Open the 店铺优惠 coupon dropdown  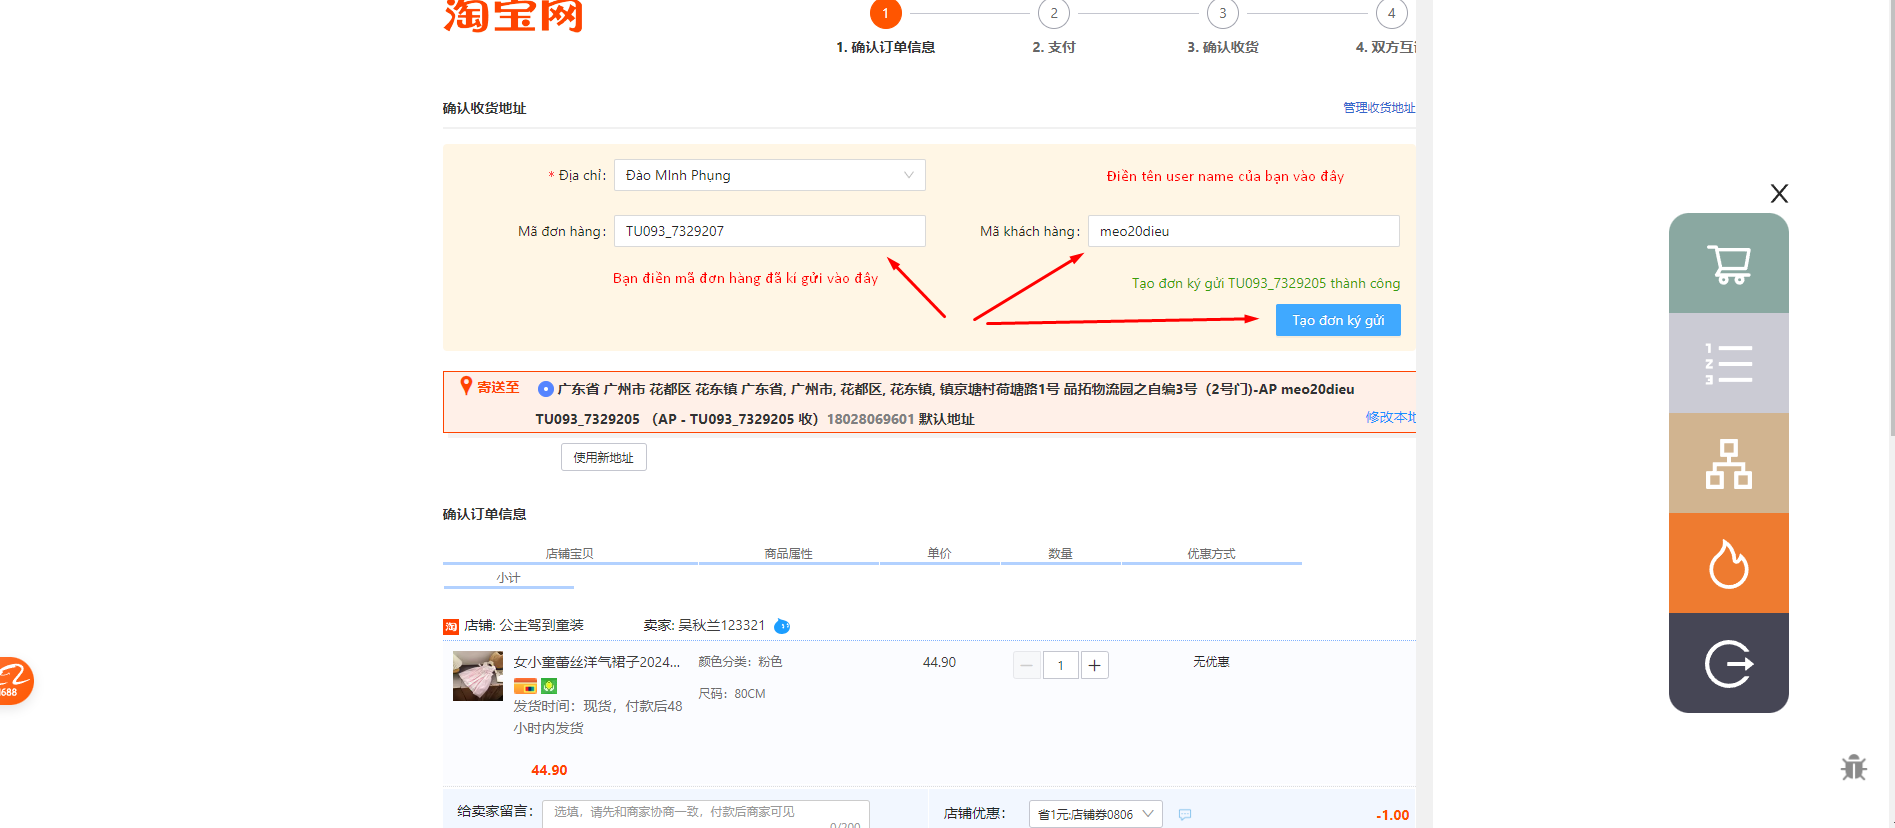(x=1095, y=814)
